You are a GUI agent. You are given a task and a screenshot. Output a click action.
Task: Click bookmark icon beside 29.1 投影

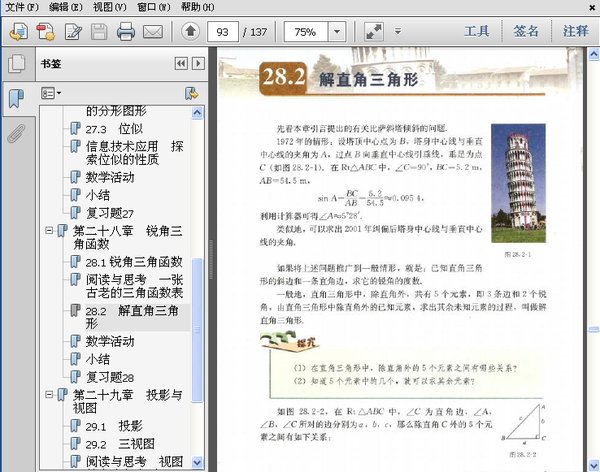(75, 425)
